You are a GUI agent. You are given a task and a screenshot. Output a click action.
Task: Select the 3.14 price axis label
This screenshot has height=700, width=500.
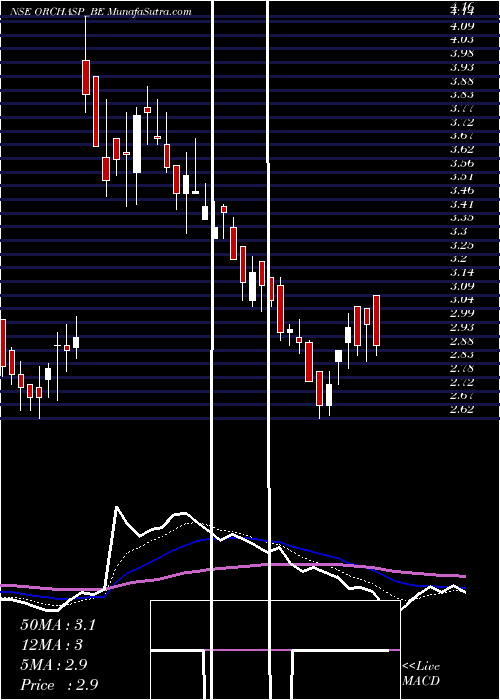point(462,272)
